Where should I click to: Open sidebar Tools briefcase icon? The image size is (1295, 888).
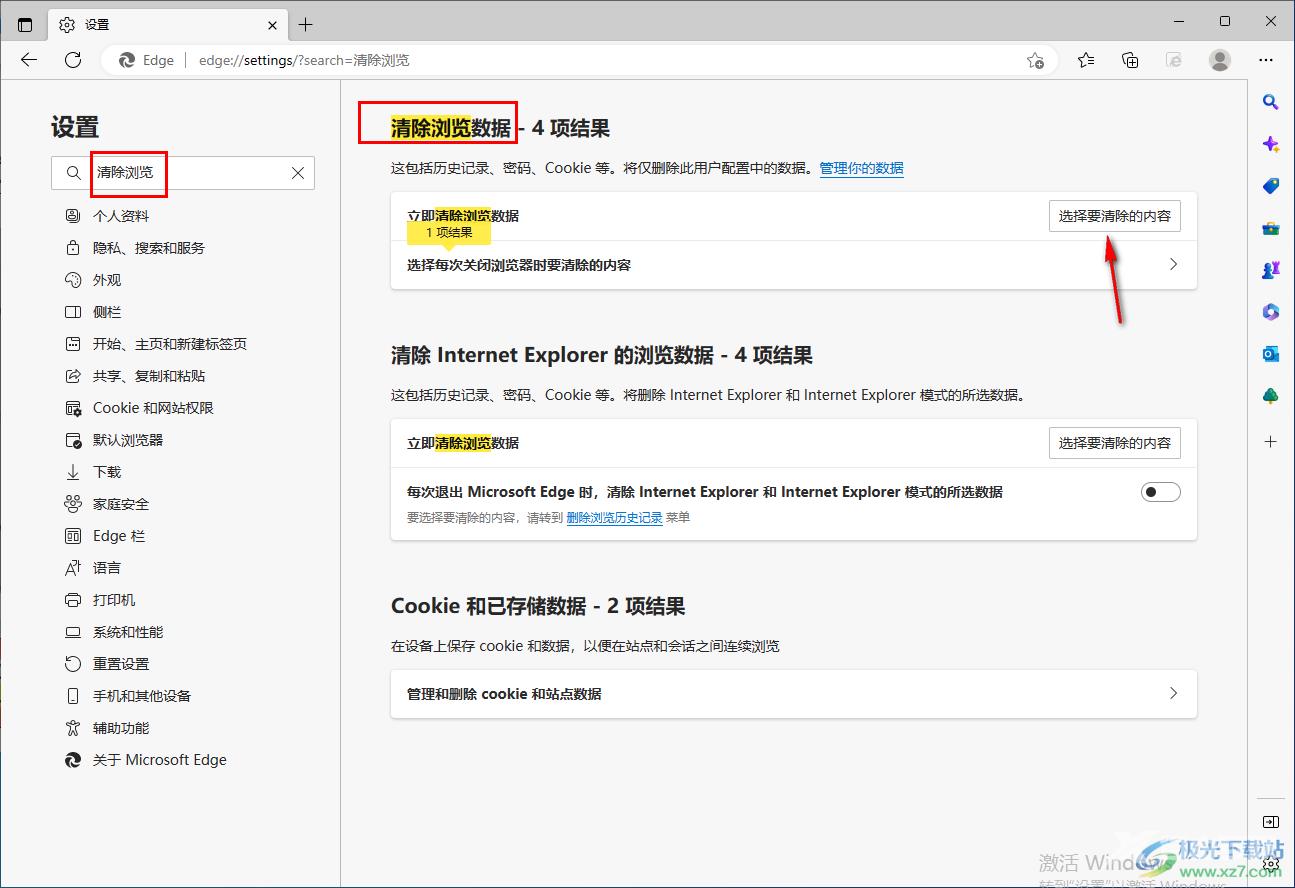coord(1271,228)
